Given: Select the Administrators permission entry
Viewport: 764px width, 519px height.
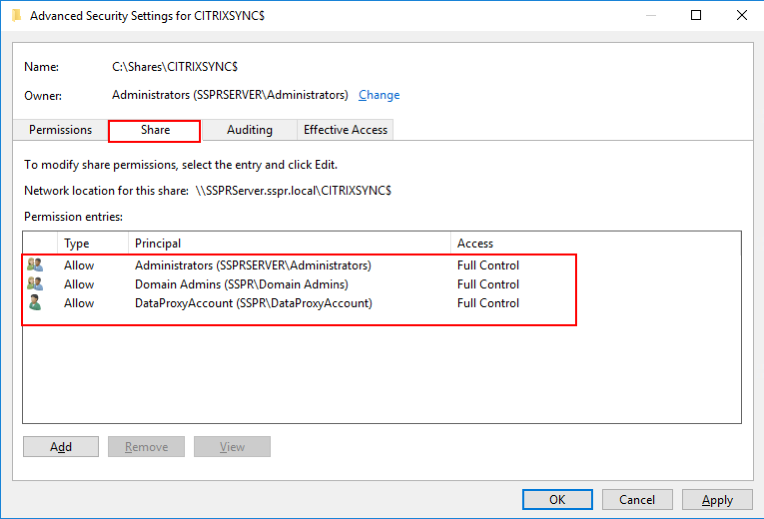Looking at the screenshot, I should click(253, 266).
